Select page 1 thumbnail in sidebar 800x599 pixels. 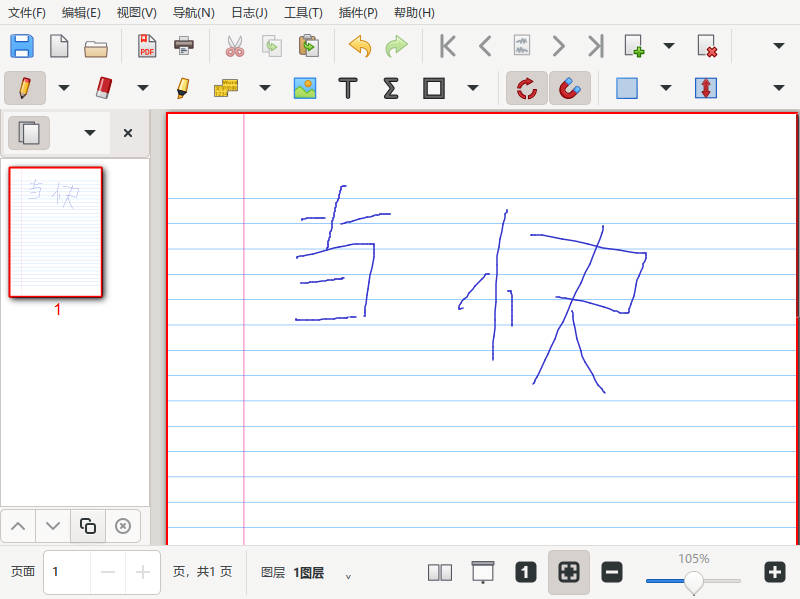click(x=56, y=232)
